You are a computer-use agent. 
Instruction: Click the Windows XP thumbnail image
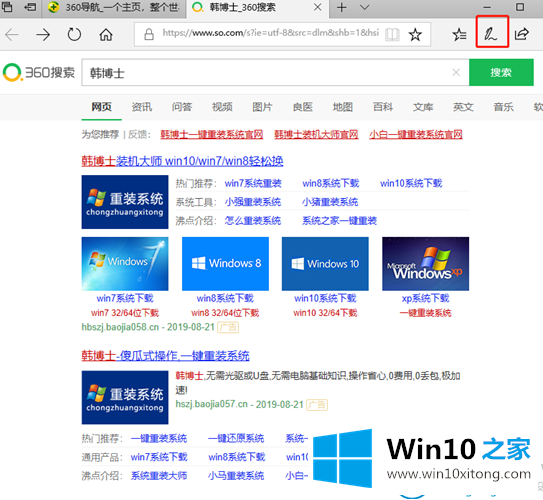426,264
